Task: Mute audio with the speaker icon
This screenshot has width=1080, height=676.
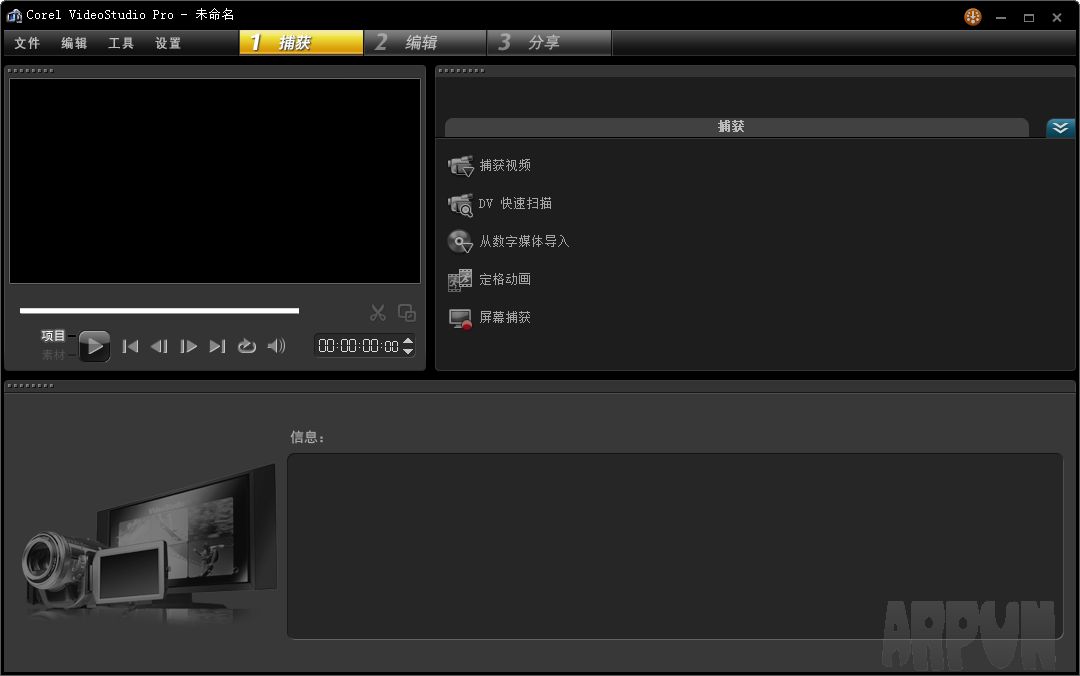Action: tap(276, 346)
